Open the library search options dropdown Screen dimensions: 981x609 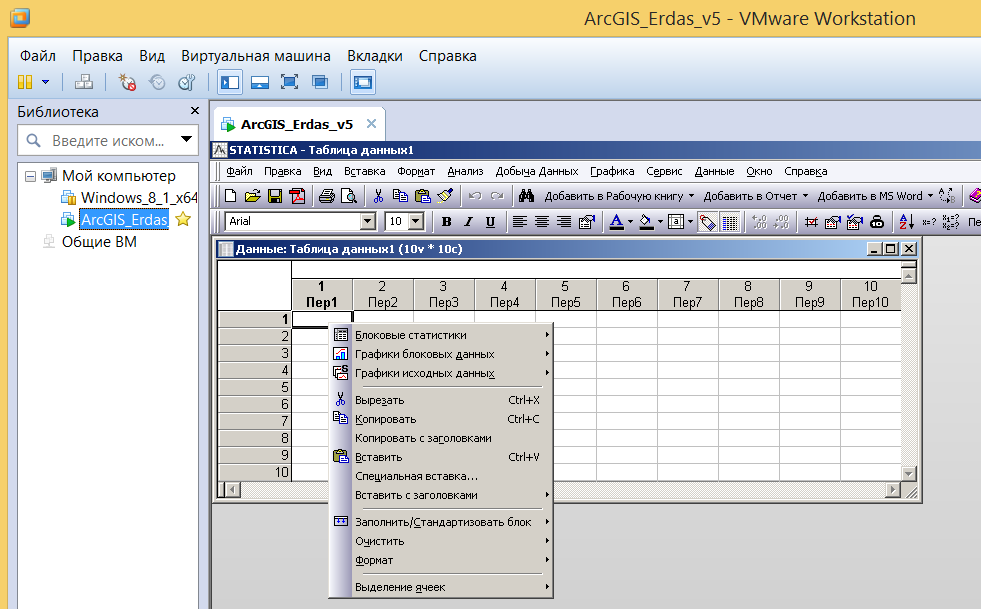point(186,140)
